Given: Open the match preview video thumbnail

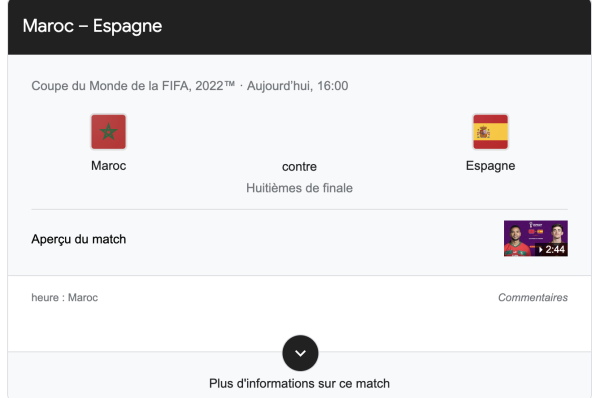Looking at the screenshot, I should click(x=536, y=238).
